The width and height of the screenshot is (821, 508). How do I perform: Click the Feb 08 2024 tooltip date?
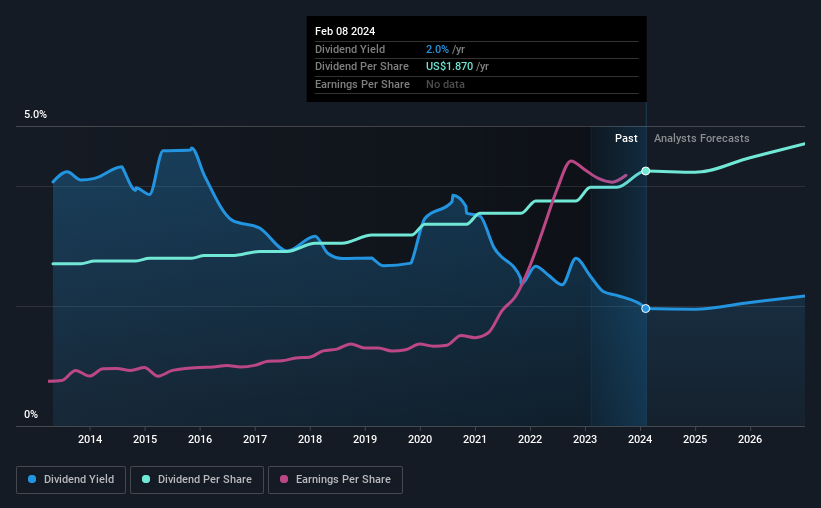click(345, 31)
